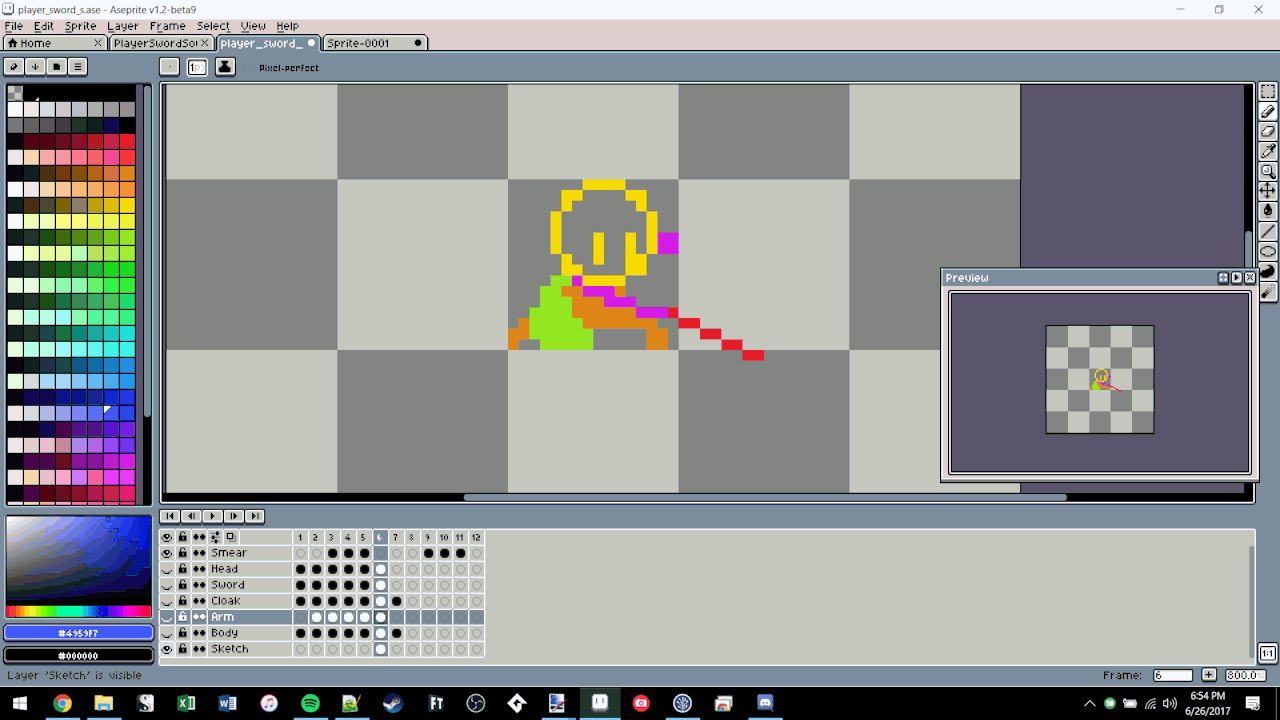
Task: Choose the Paint Bucket tool
Action: coord(1268,210)
